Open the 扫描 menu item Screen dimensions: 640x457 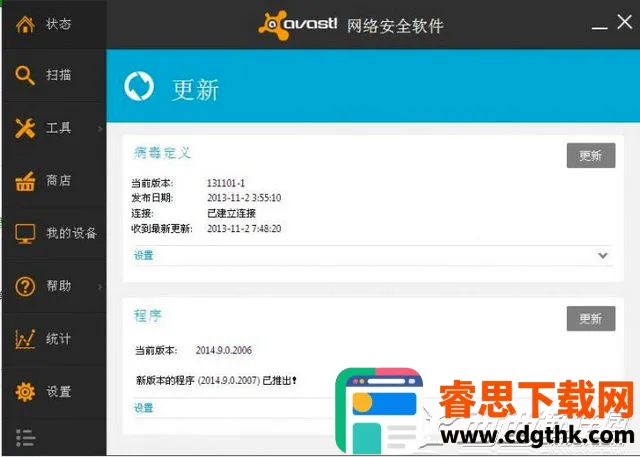(x=54, y=75)
